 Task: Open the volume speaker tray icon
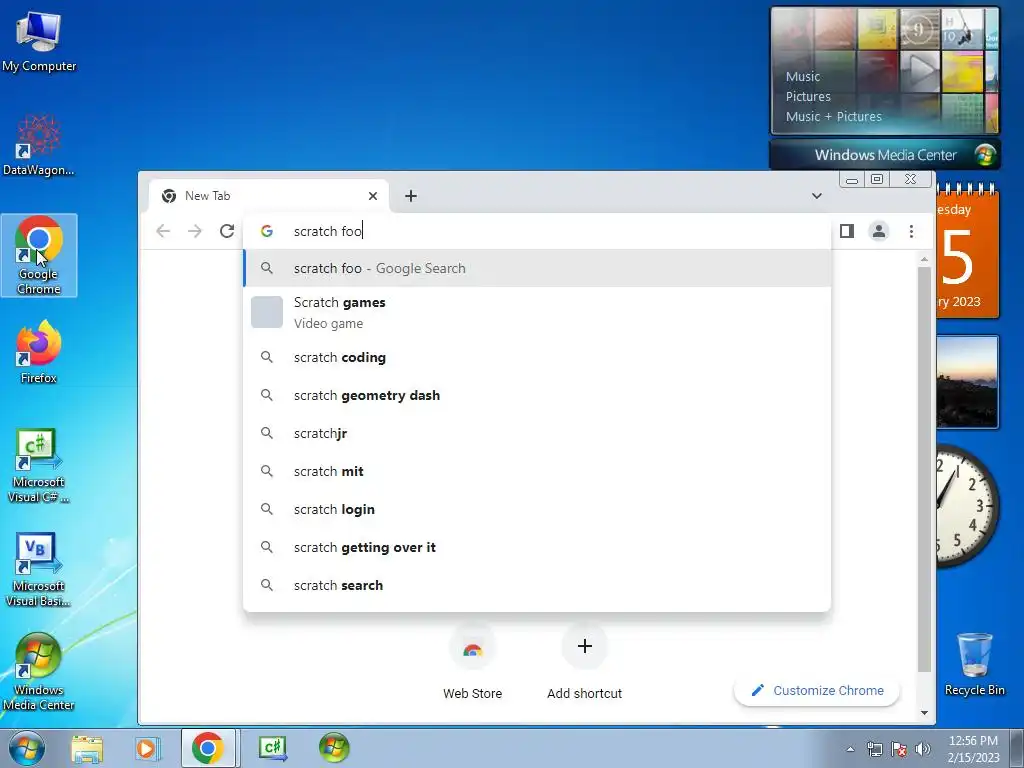pos(922,749)
